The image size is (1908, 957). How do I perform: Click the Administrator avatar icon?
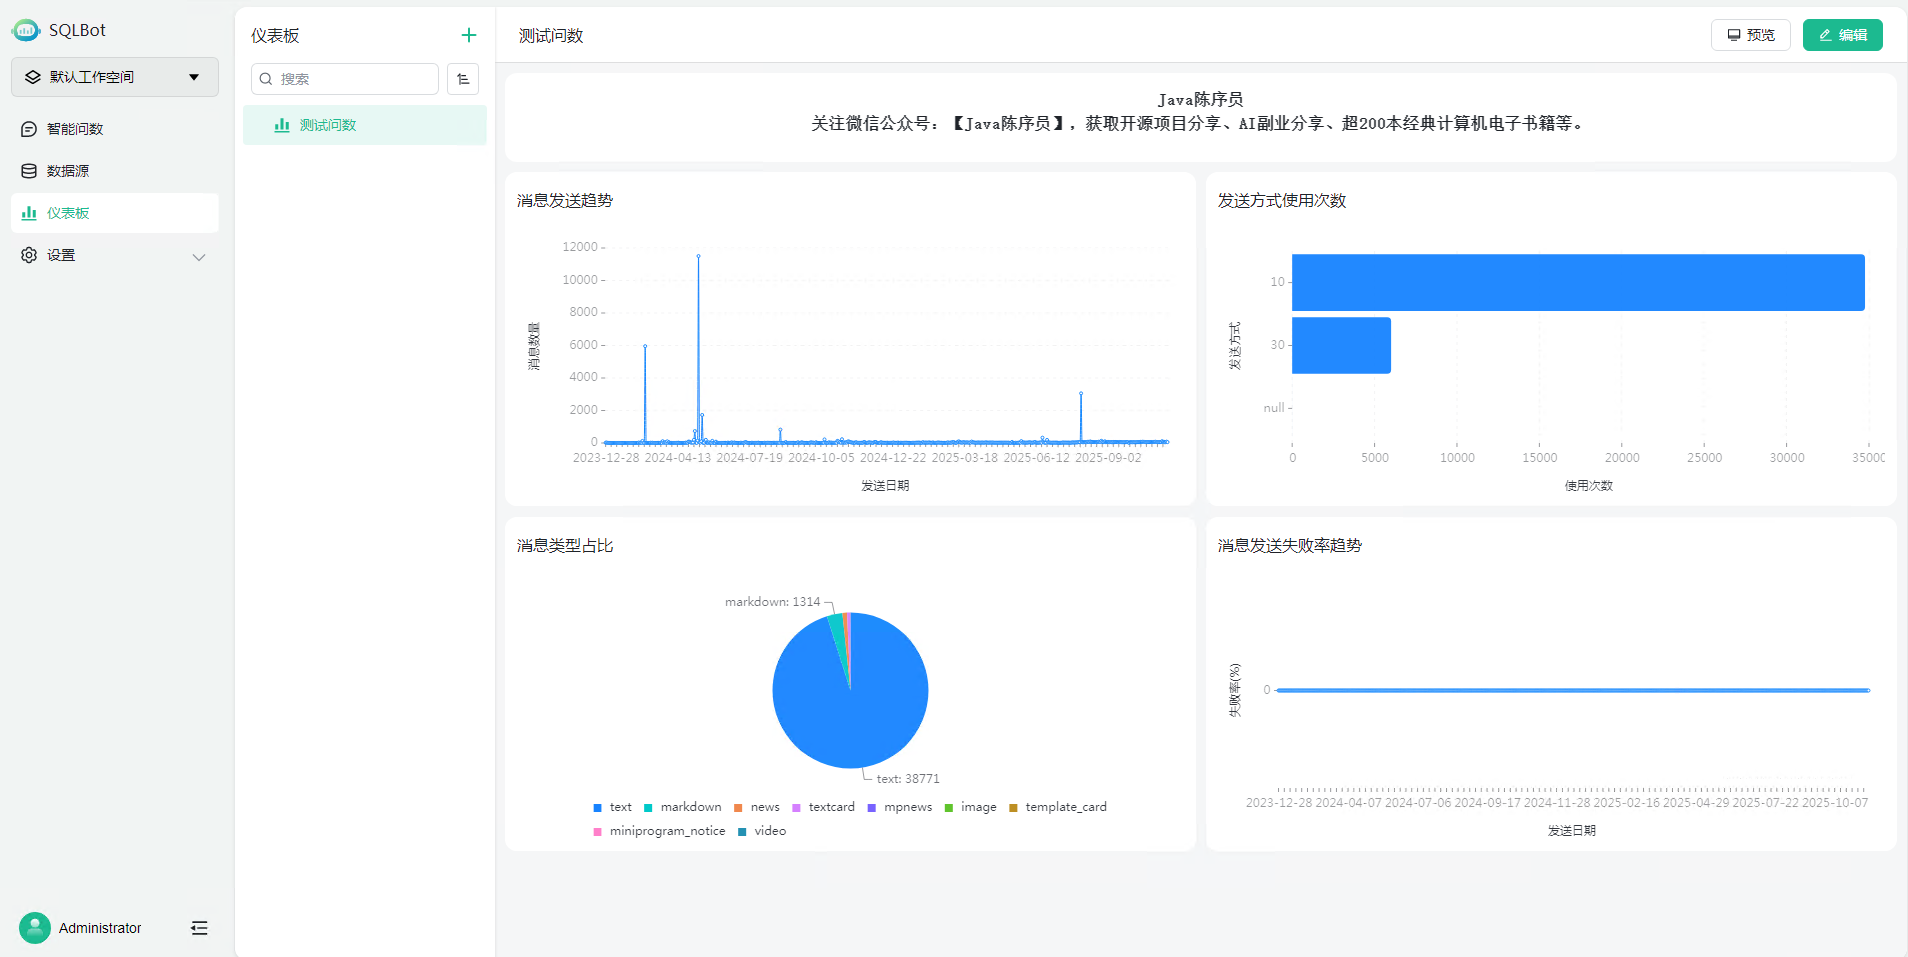(35, 928)
